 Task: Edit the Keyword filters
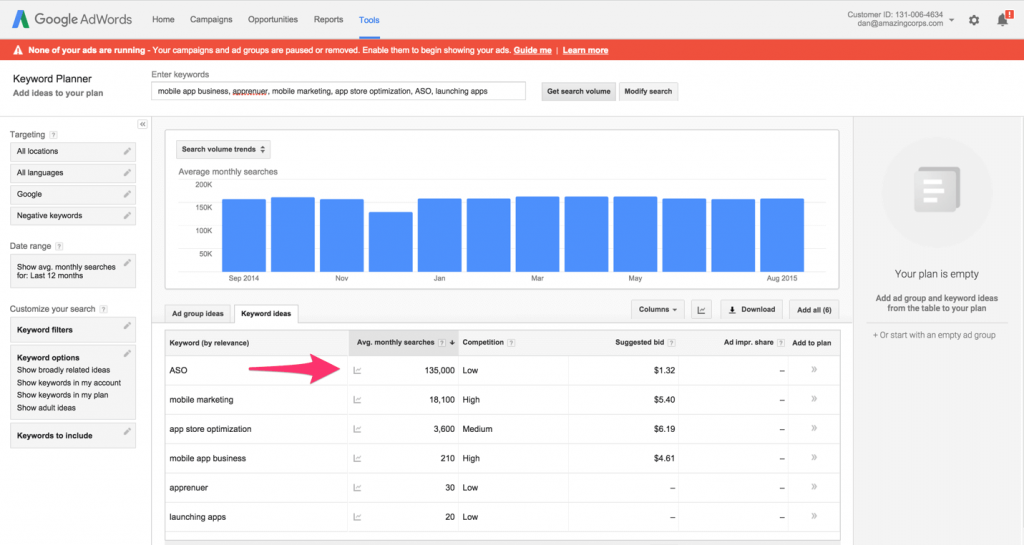[x=127, y=326]
